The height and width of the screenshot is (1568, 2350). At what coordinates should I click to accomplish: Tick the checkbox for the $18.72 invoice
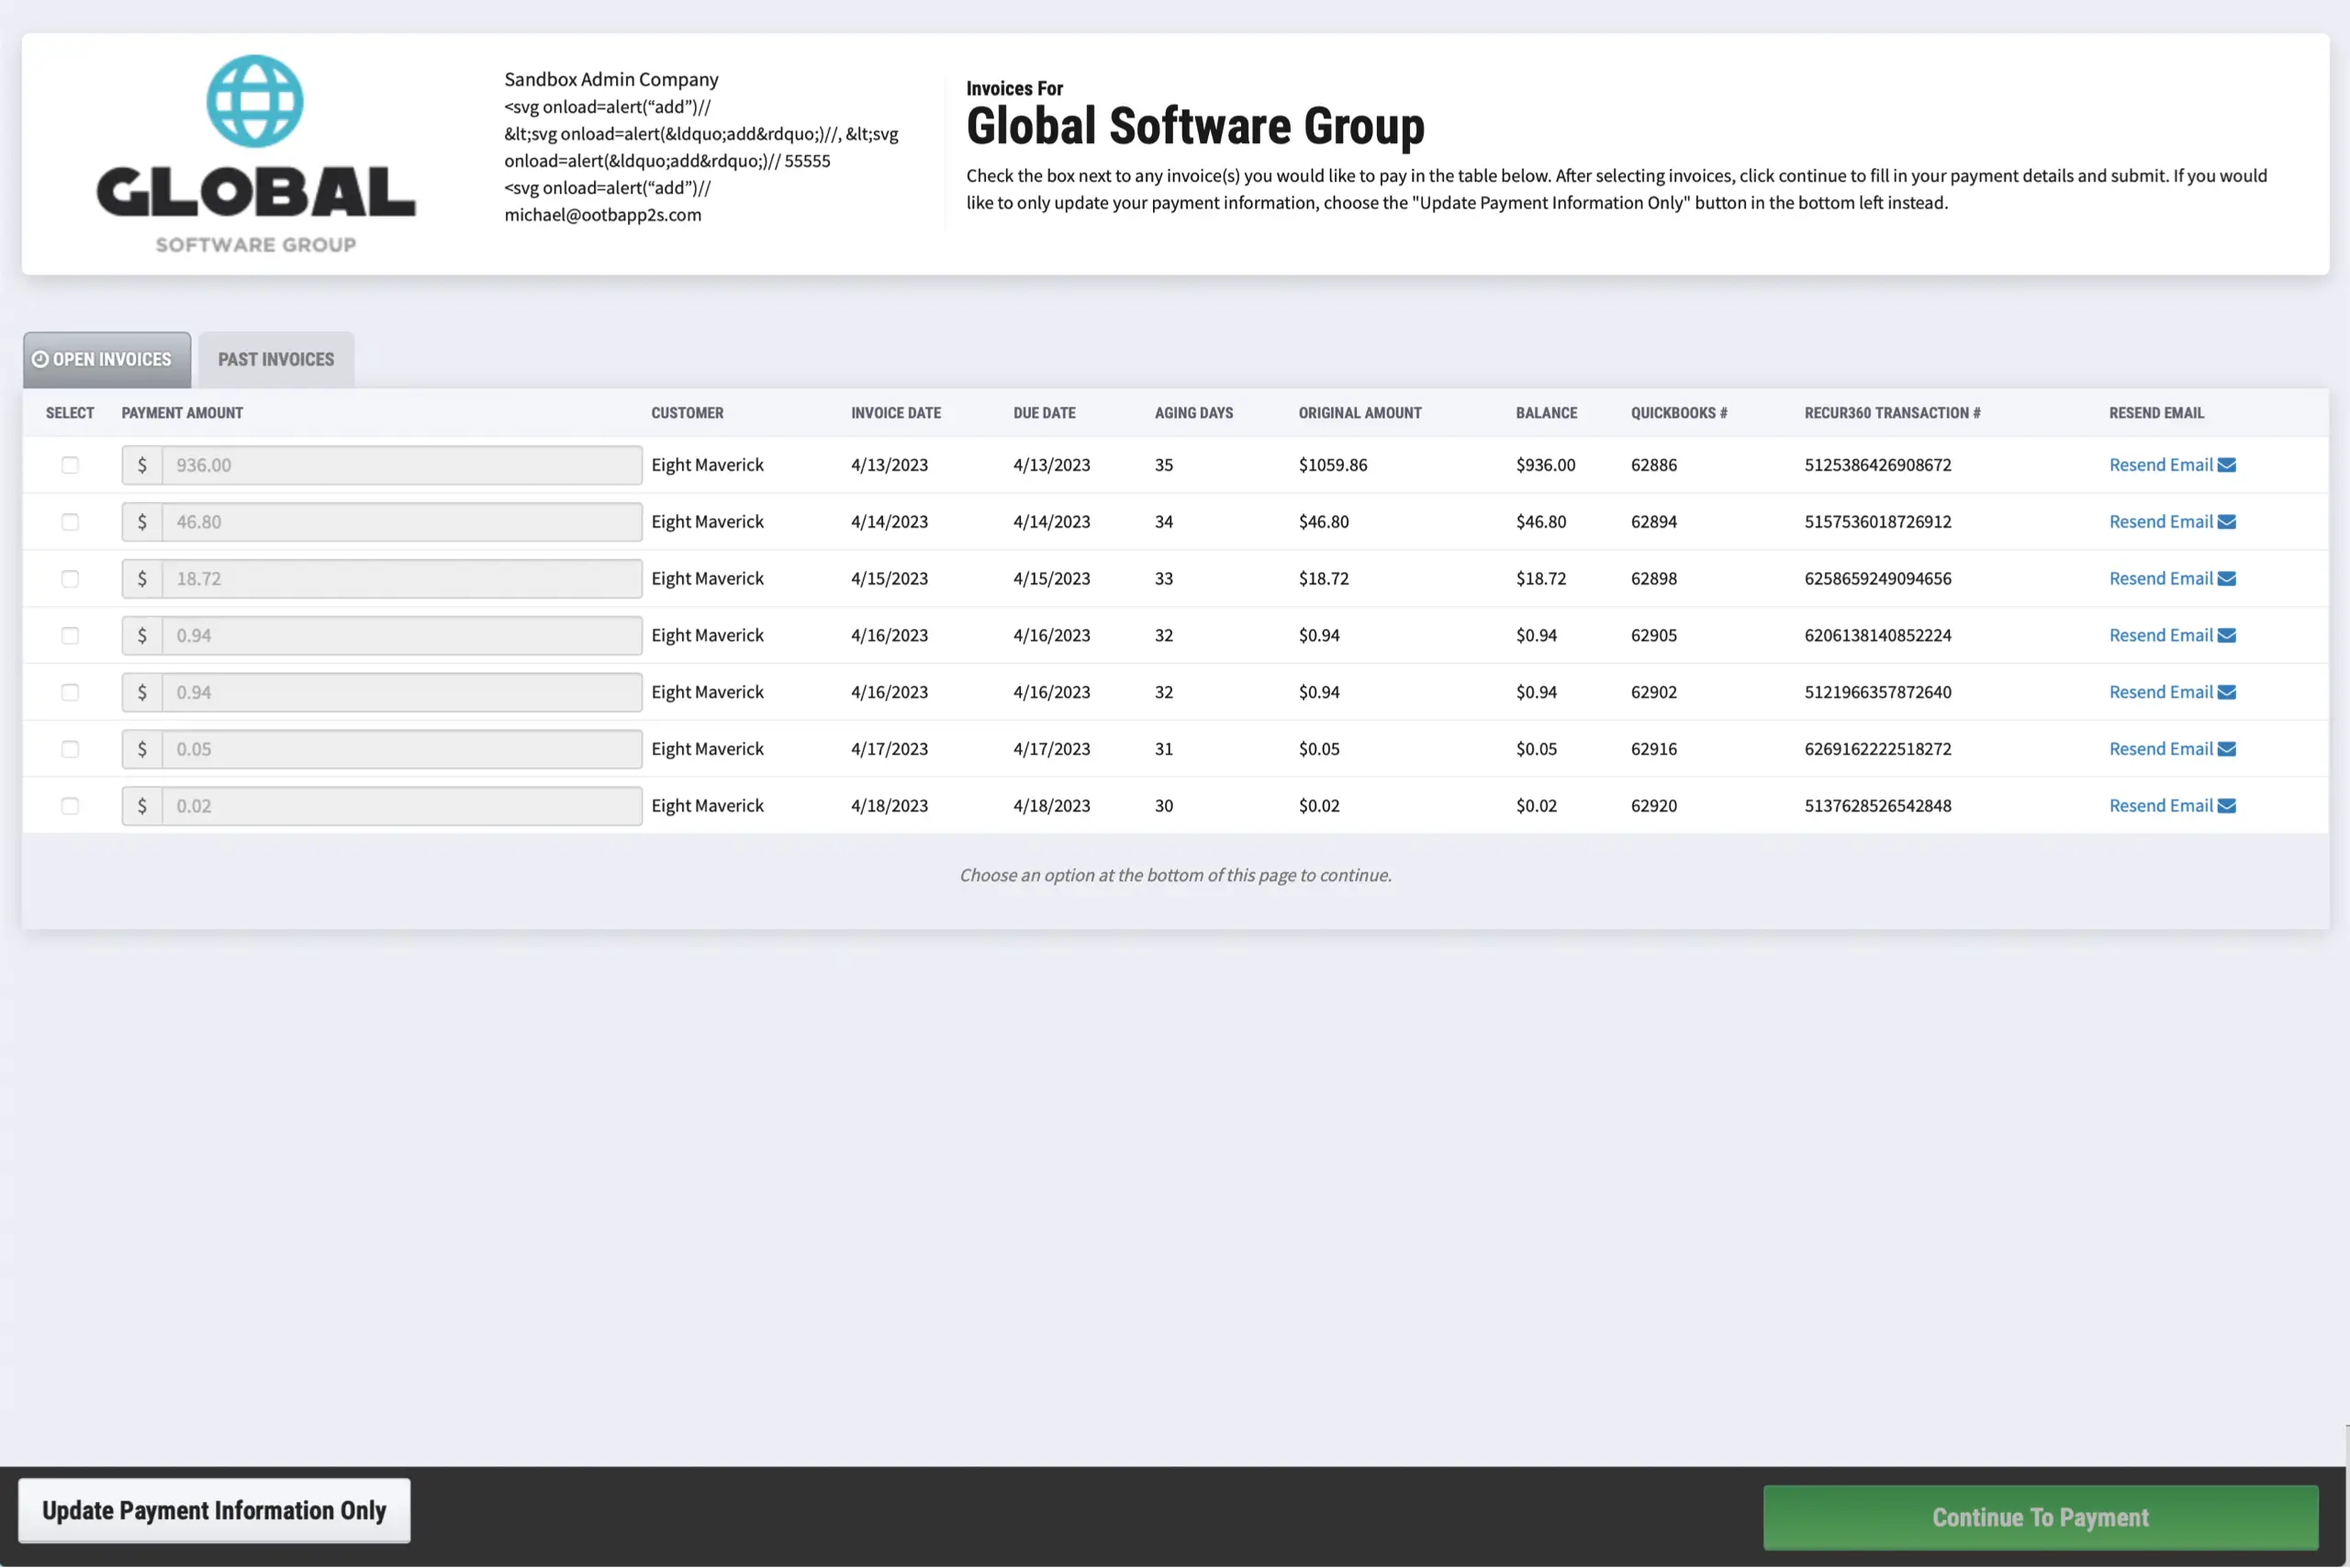coord(70,579)
